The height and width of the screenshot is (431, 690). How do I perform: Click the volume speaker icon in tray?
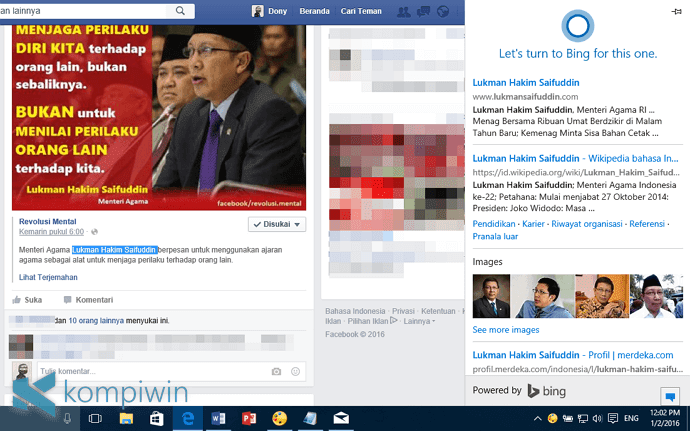click(x=597, y=419)
